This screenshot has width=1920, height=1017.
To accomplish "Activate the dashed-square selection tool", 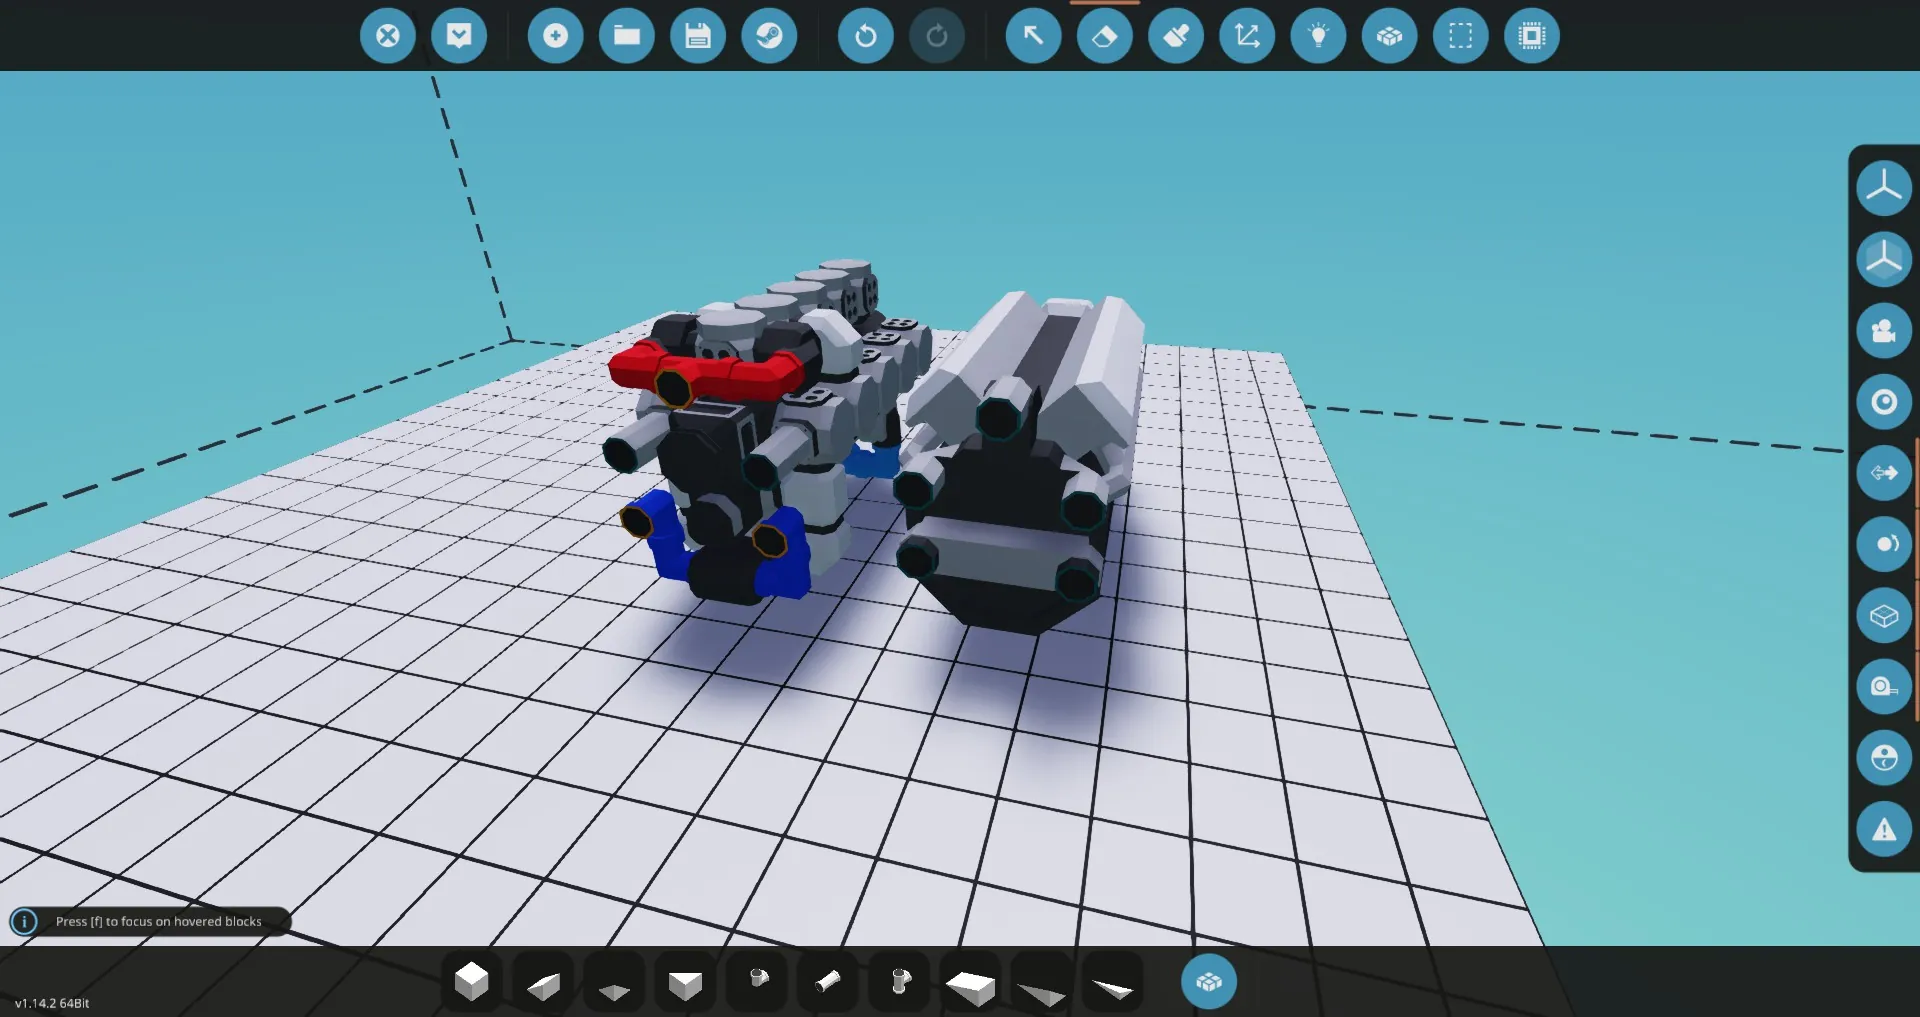I will click(x=1461, y=36).
